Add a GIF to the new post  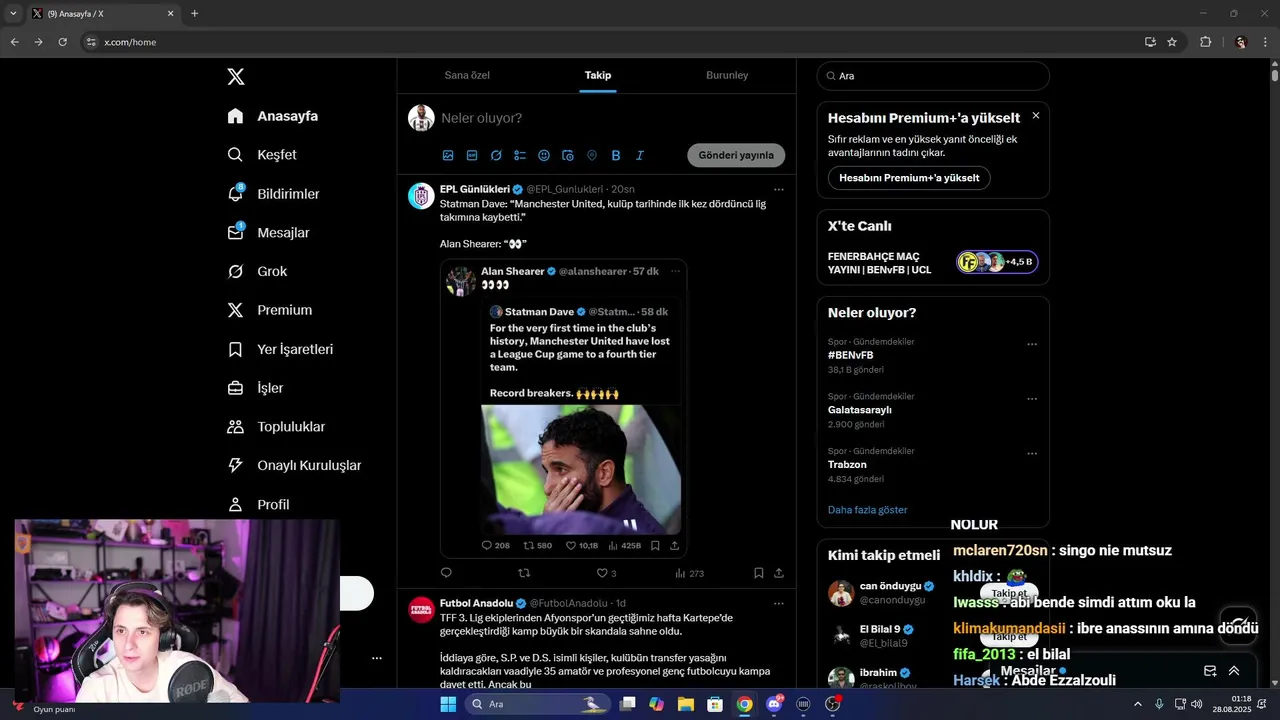pyautogui.click(x=472, y=156)
